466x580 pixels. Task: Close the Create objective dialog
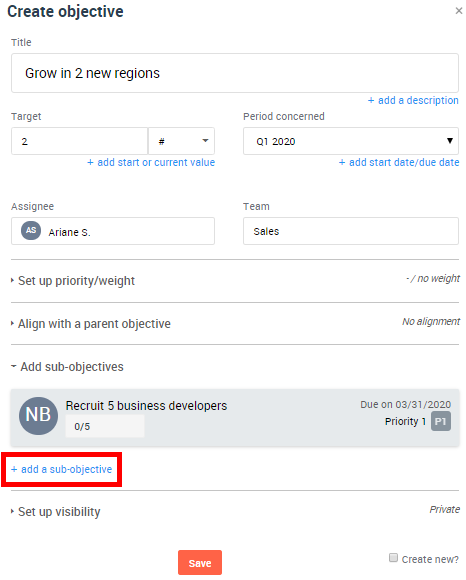459,11
